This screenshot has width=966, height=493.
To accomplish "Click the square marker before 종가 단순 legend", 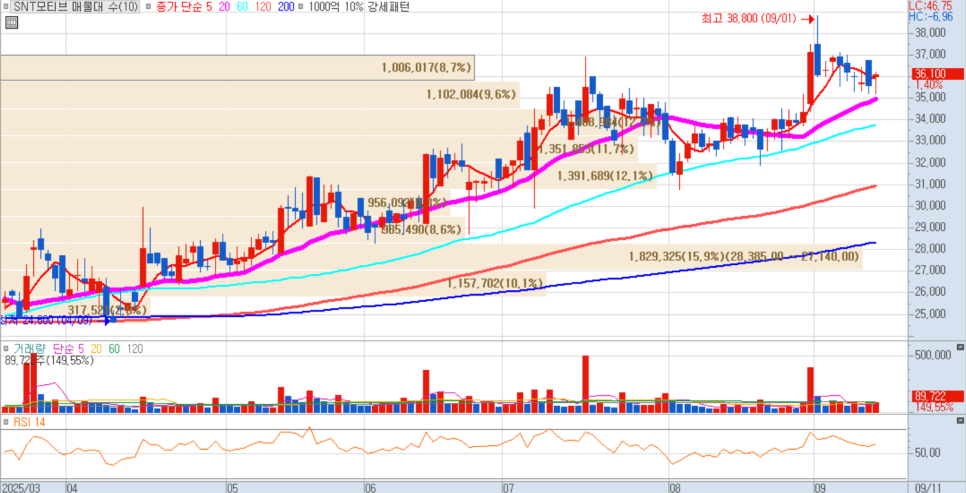I will pyautogui.click(x=150, y=6).
